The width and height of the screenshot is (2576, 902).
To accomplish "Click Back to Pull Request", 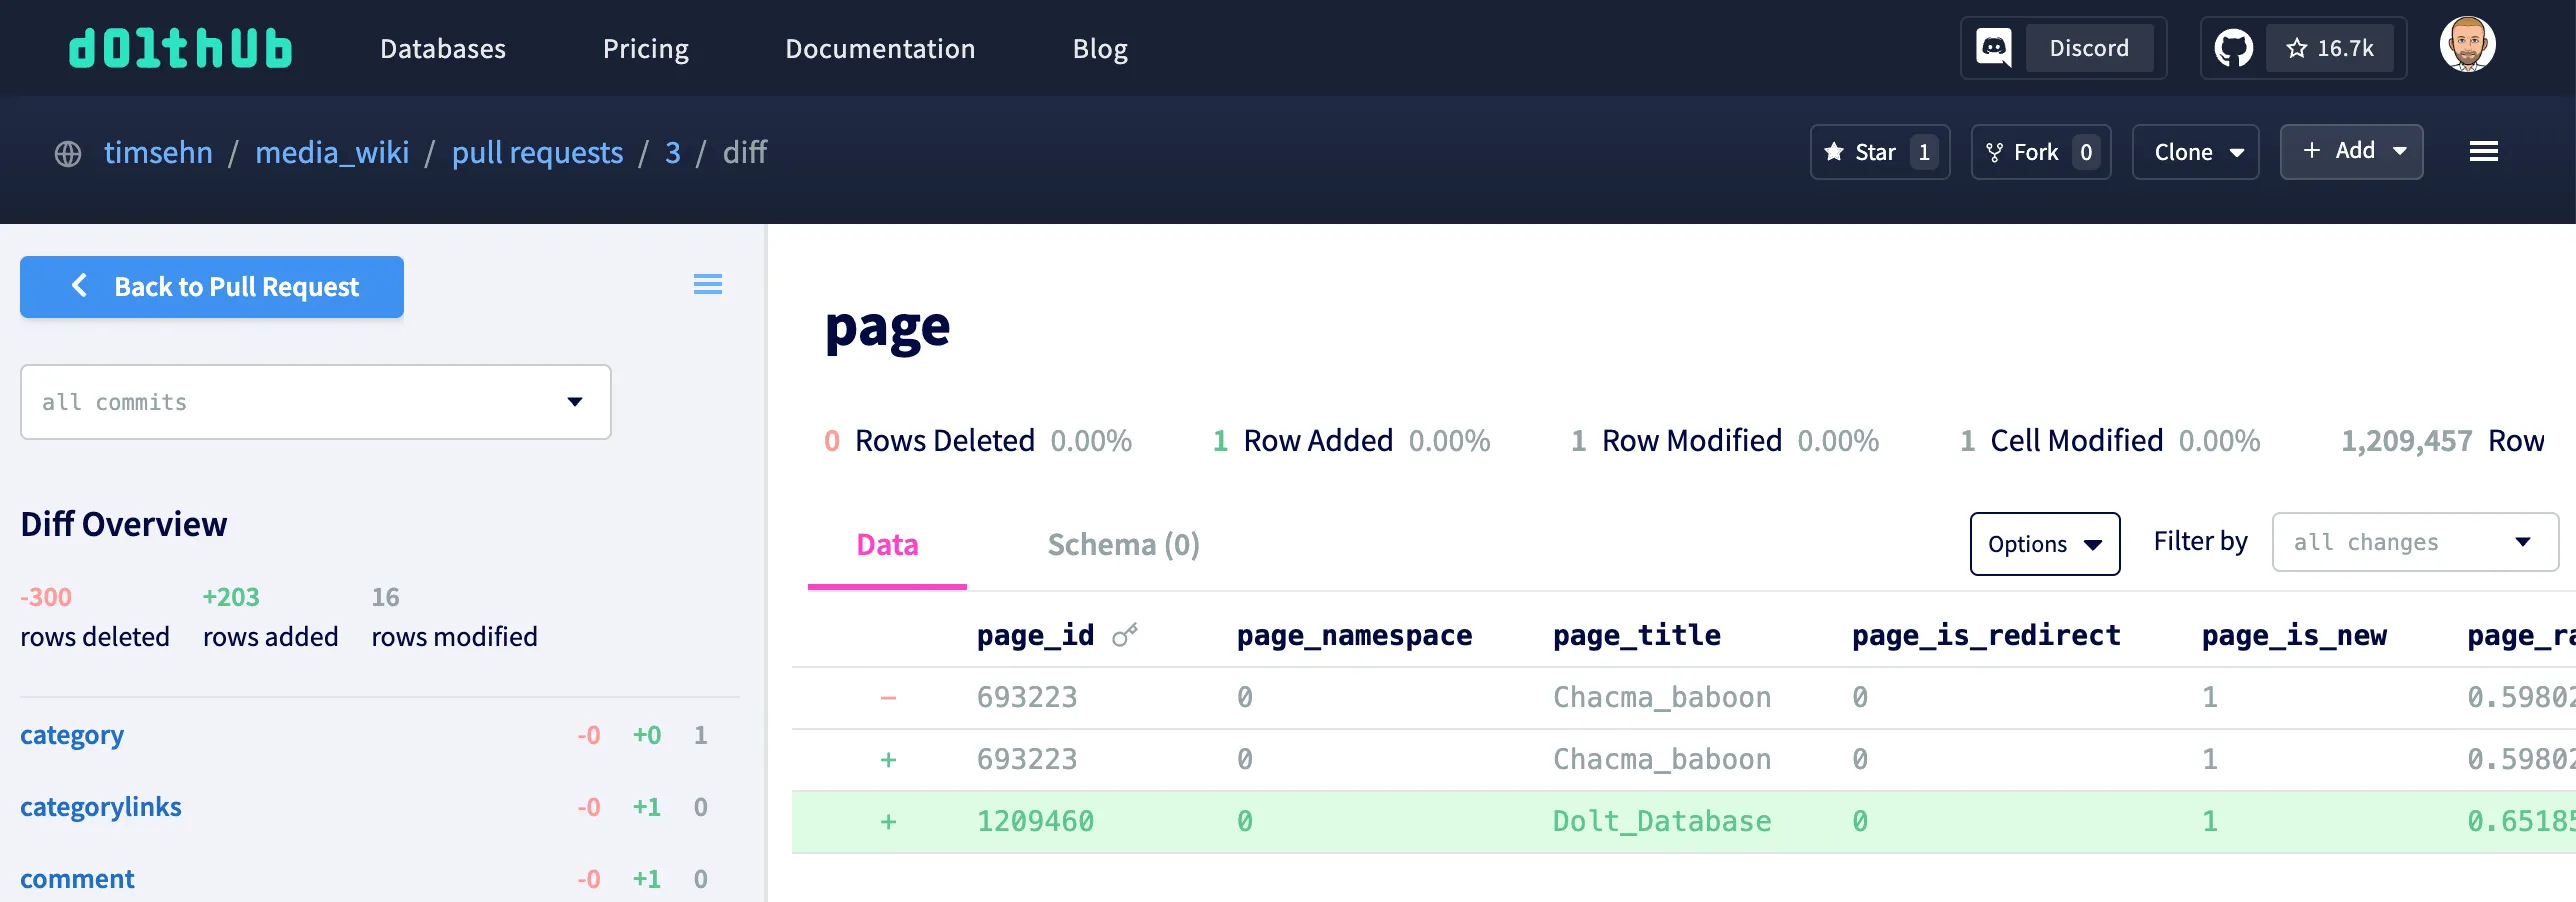I will pyautogui.click(x=211, y=287).
